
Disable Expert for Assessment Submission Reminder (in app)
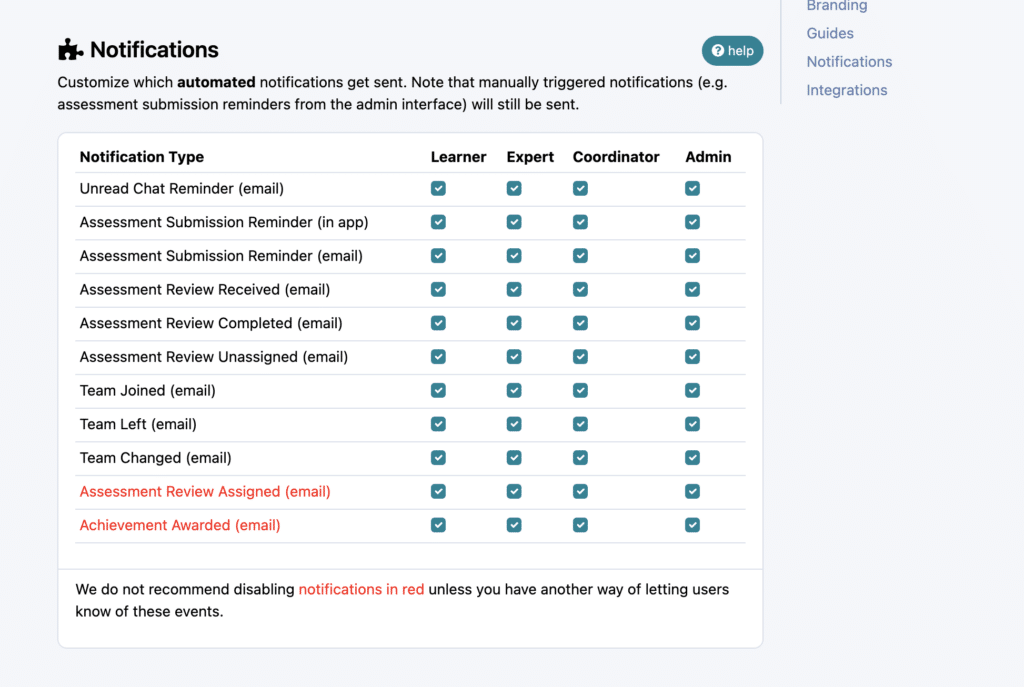coord(514,222)
